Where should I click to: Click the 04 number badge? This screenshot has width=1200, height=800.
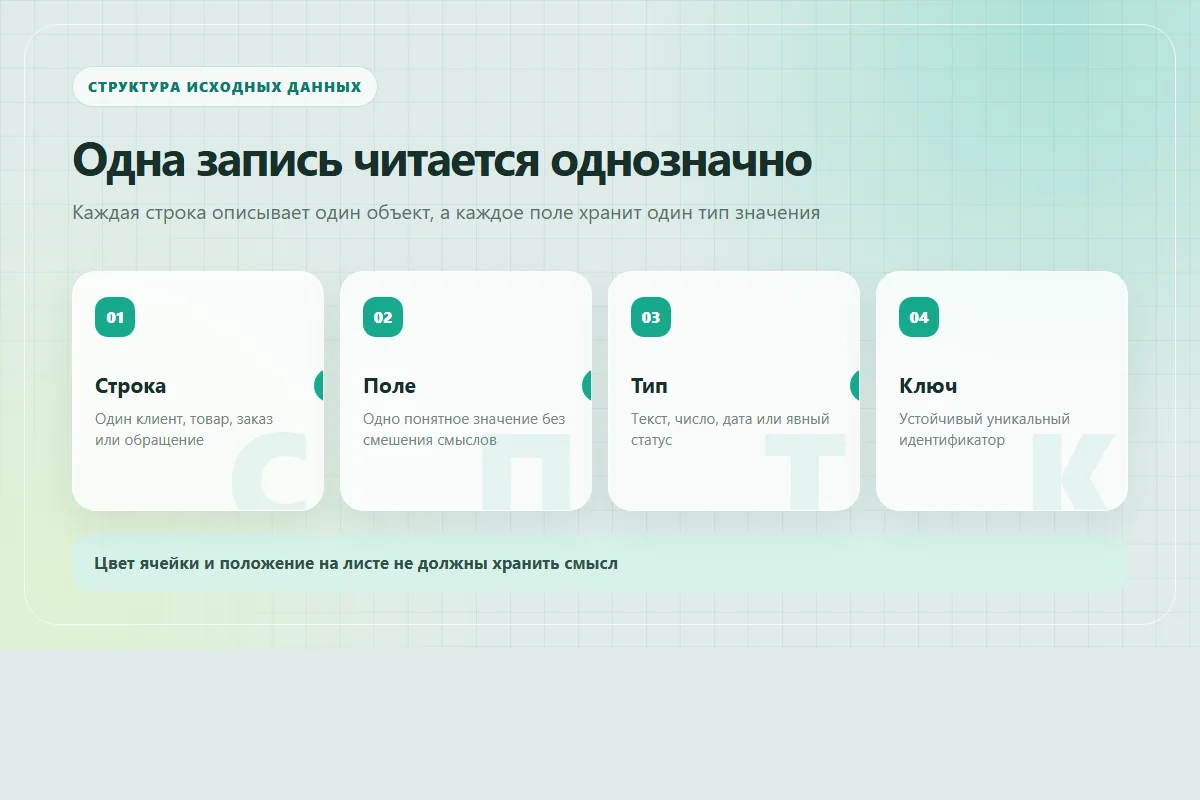919,317
